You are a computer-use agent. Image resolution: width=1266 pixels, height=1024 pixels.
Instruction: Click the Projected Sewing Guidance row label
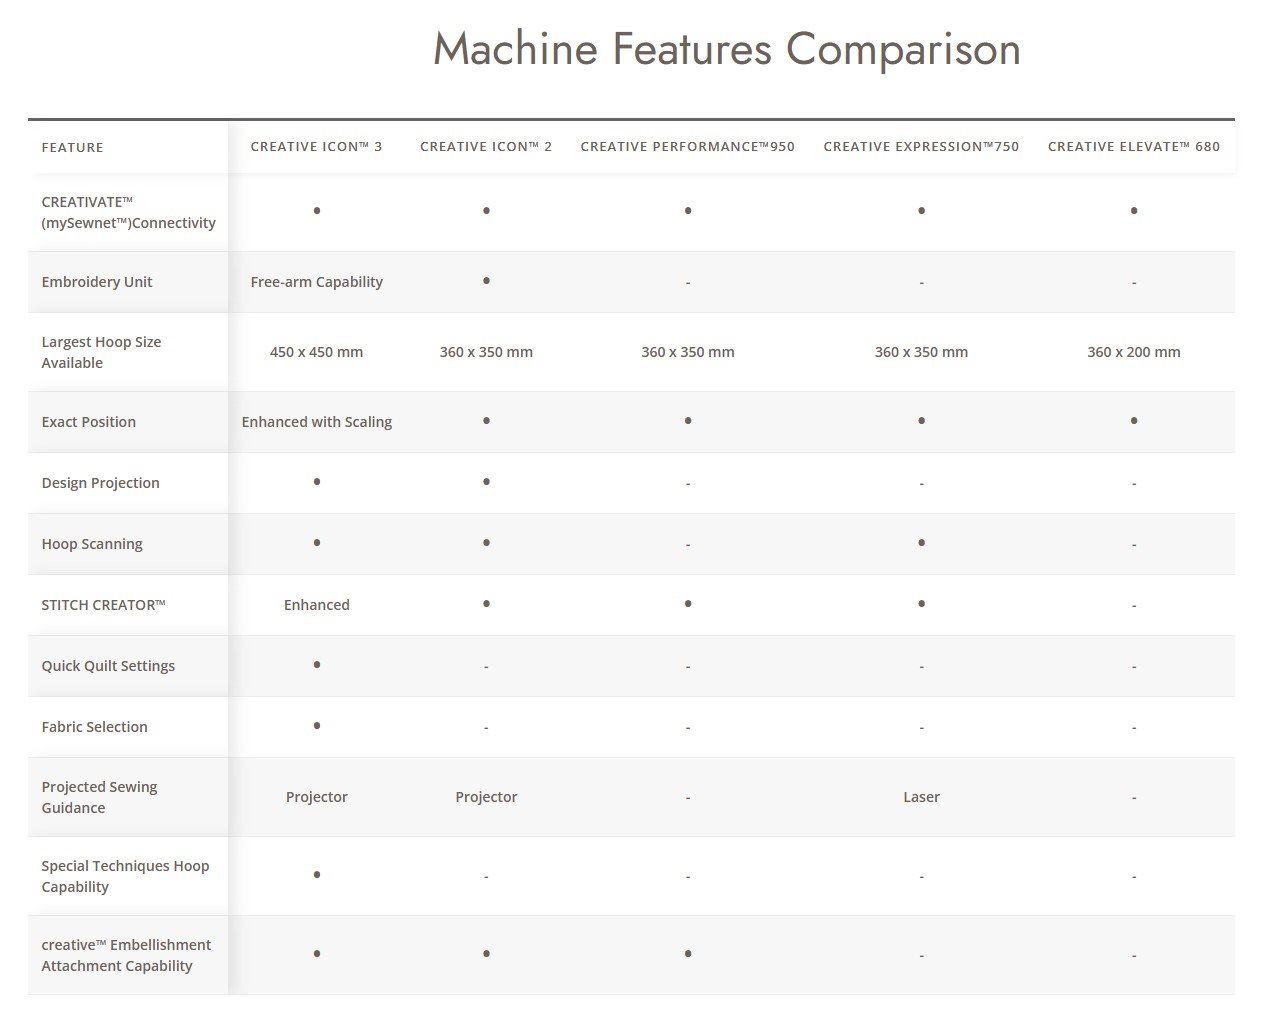coord(99,797)
